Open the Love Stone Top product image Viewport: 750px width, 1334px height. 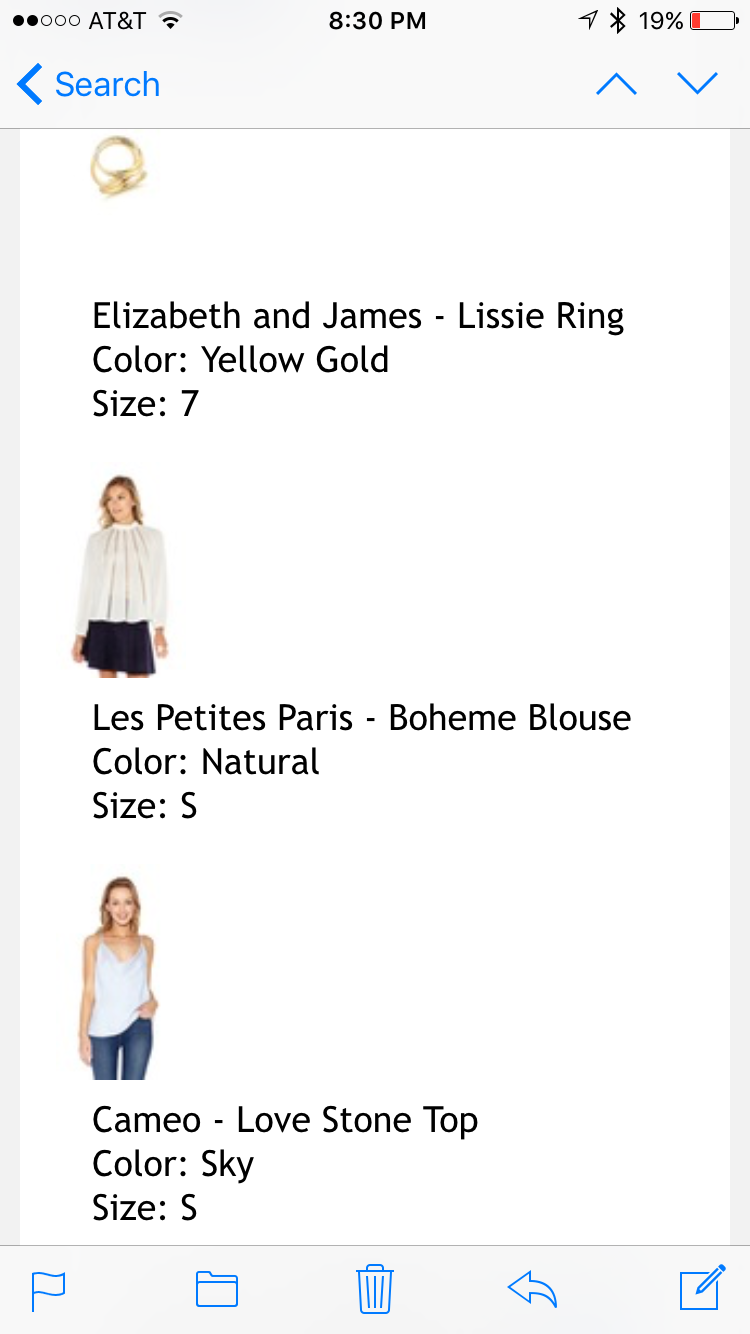(x=117, y=977)
